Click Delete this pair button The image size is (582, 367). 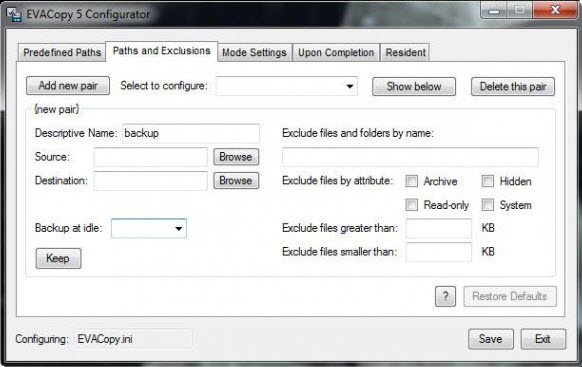pyautogui.click(x=513, y=86)
